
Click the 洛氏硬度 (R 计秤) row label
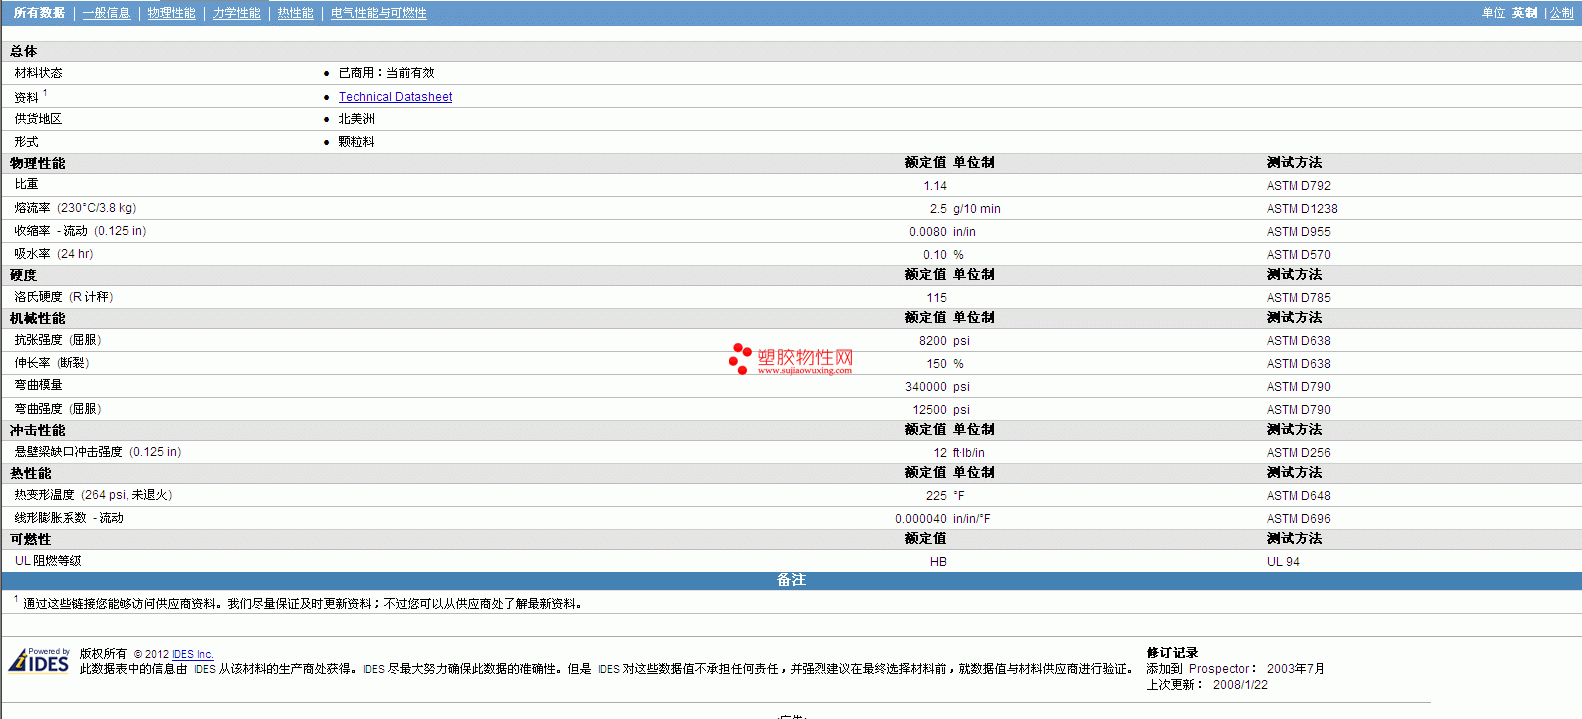click(64, 297)
